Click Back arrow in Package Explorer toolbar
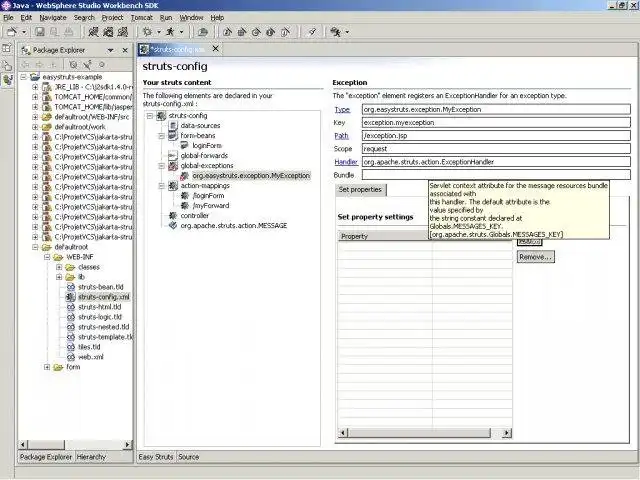Viewport: 640px width, 480px height. pos(25,64)
